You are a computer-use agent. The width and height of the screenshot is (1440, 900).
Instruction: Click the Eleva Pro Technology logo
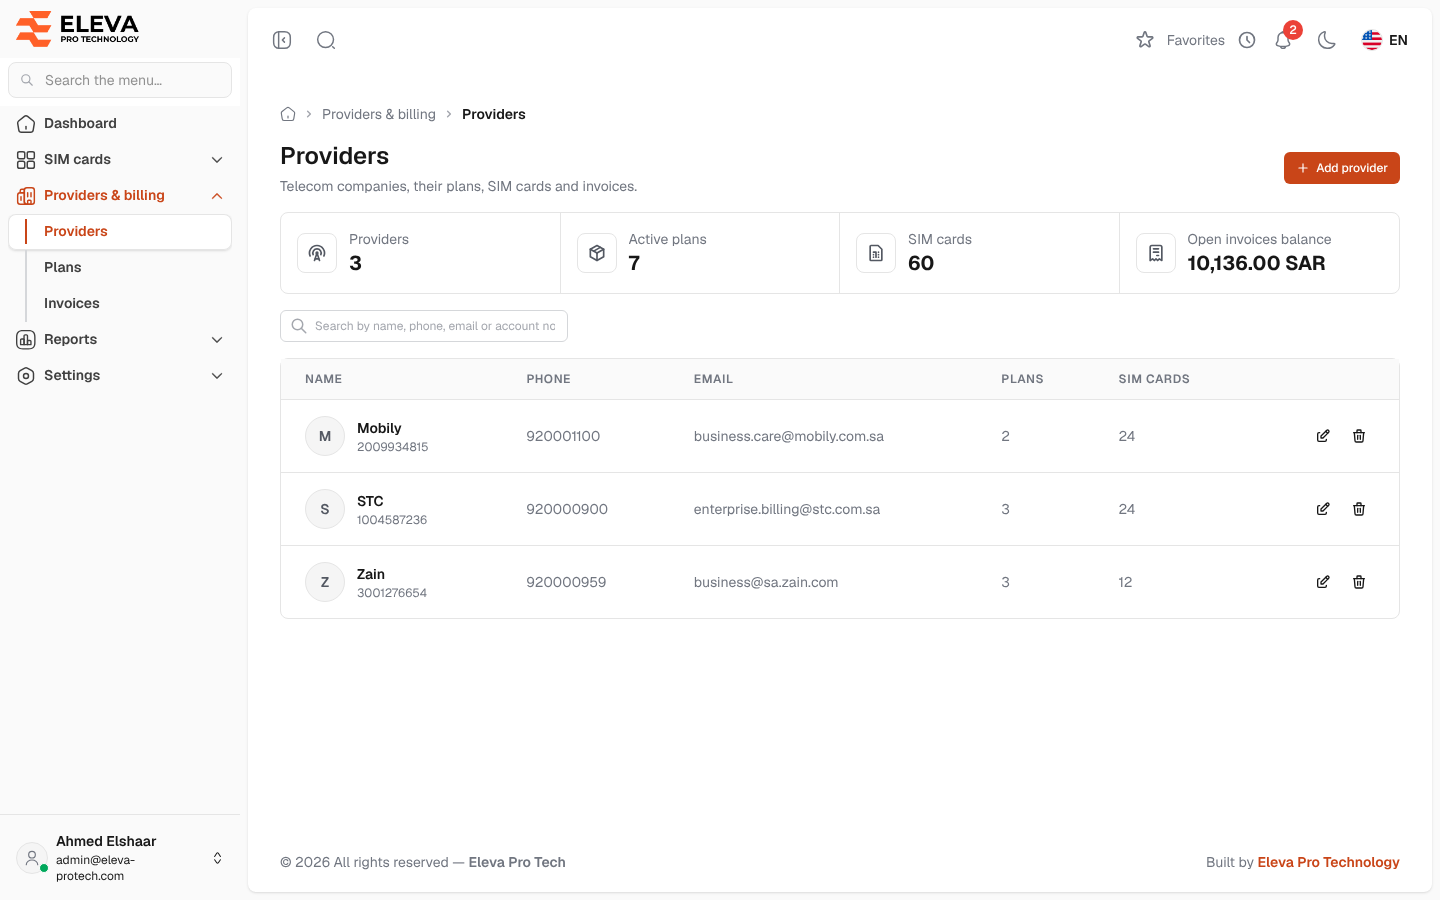78,28
